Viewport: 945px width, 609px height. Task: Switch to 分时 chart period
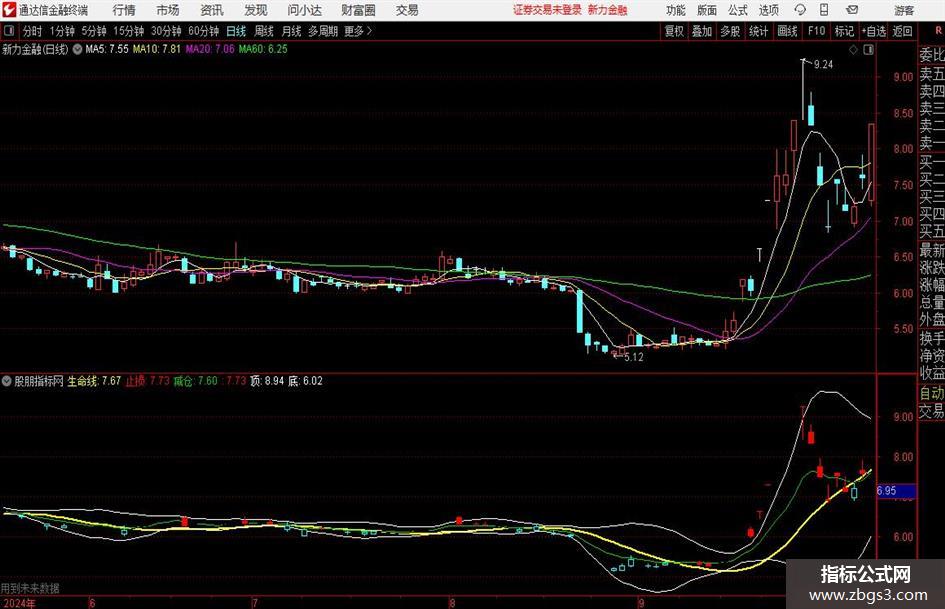click(33, 31)
